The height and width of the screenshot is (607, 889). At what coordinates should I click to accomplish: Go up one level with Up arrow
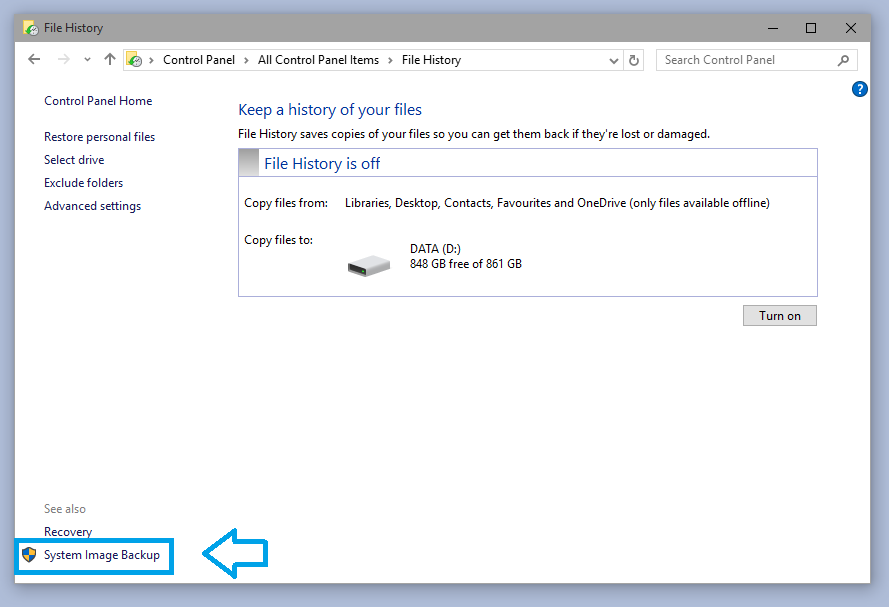point(110,59)
